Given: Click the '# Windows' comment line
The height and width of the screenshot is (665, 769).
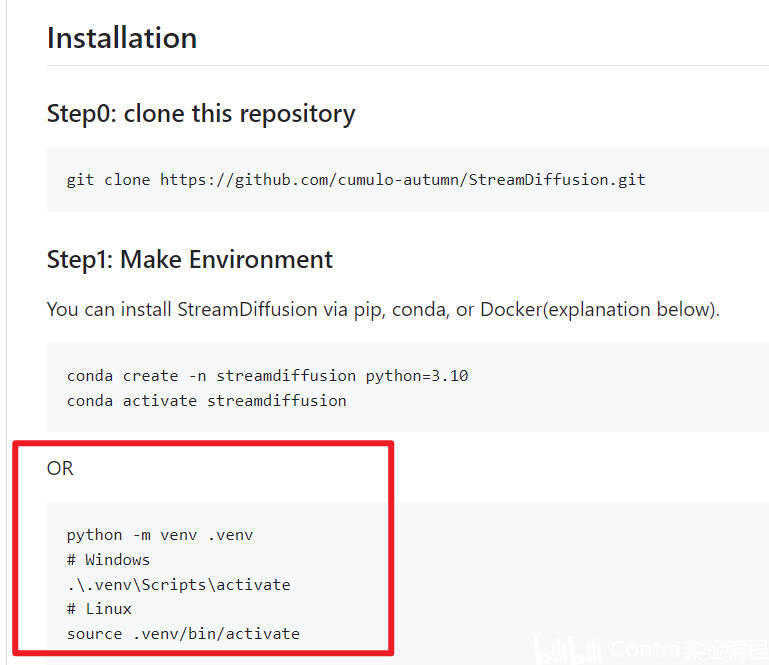Looking at the screenshot, I should click(108, 559).
